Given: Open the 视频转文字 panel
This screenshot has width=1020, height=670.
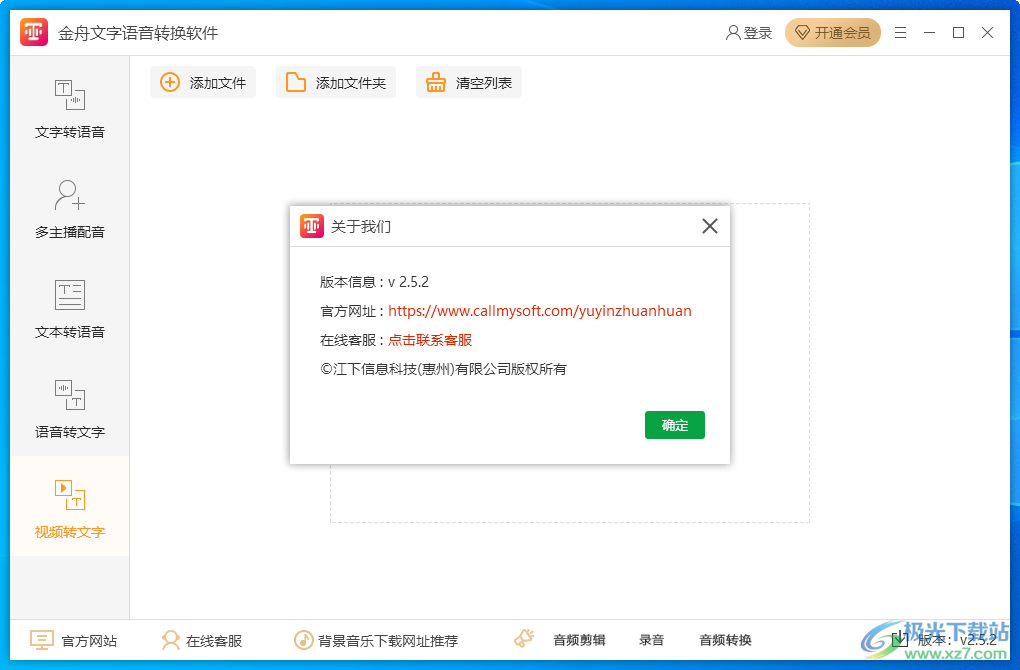Looking at the screenshot, I should [68, 507].
